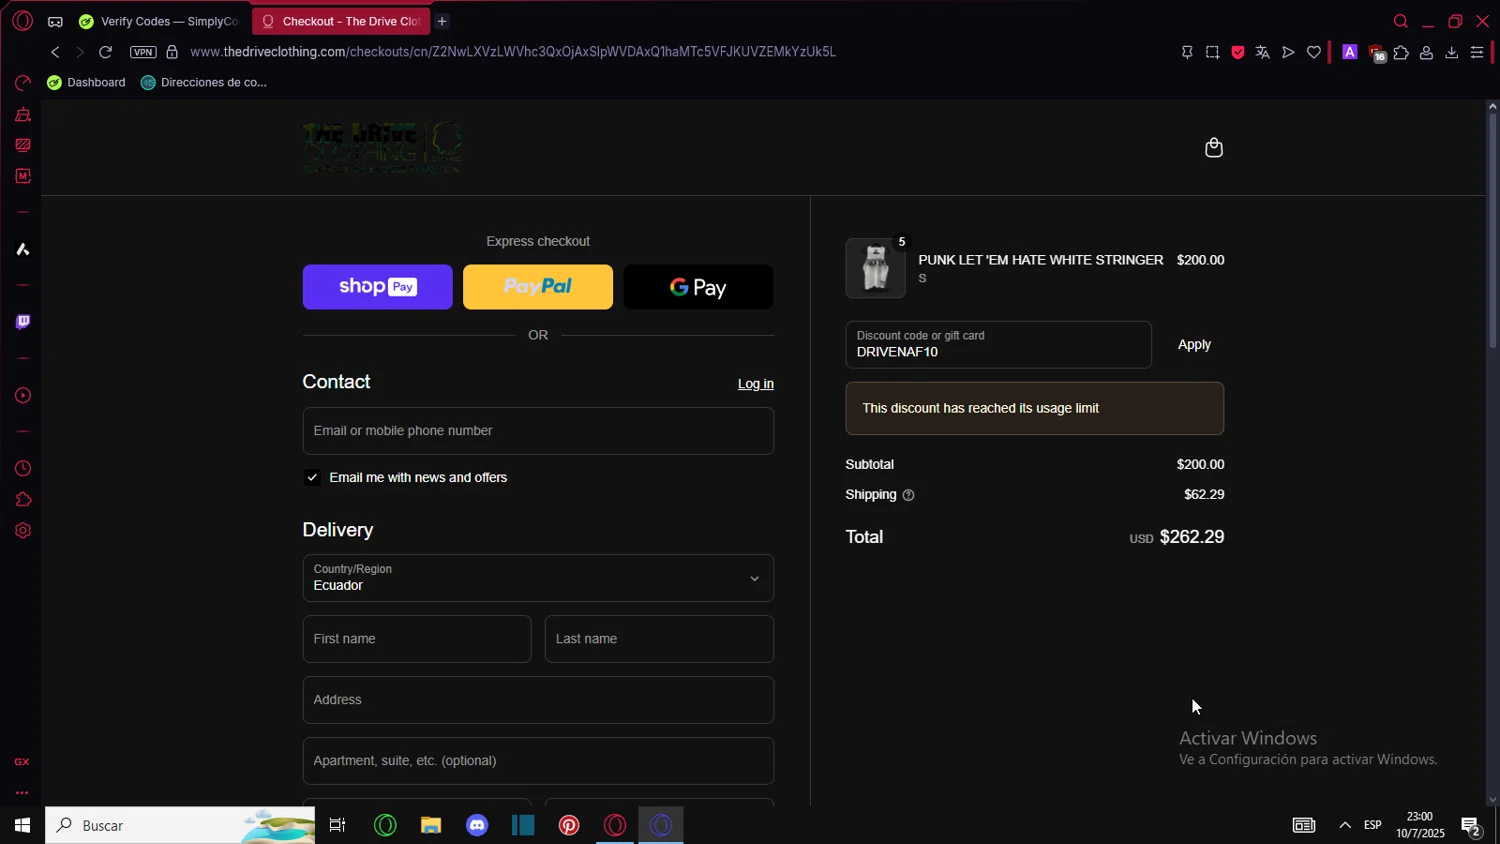
Task: Open the GX Corner in sidebar
Action: pyautogui.click(x=22, y=762)
